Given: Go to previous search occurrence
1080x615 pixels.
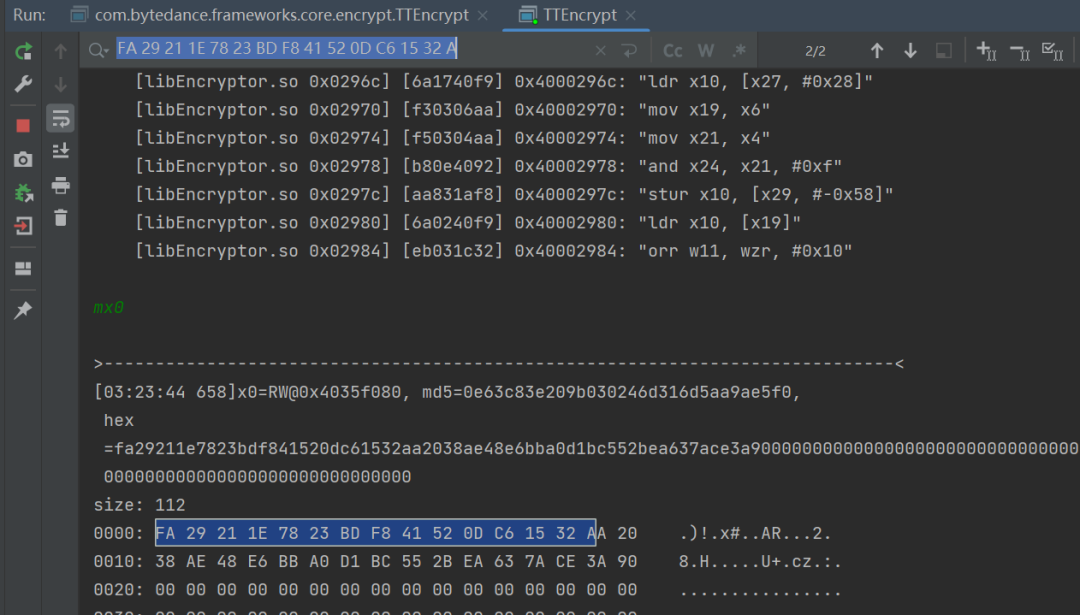Looking at the screenshot, I should 877,50.
